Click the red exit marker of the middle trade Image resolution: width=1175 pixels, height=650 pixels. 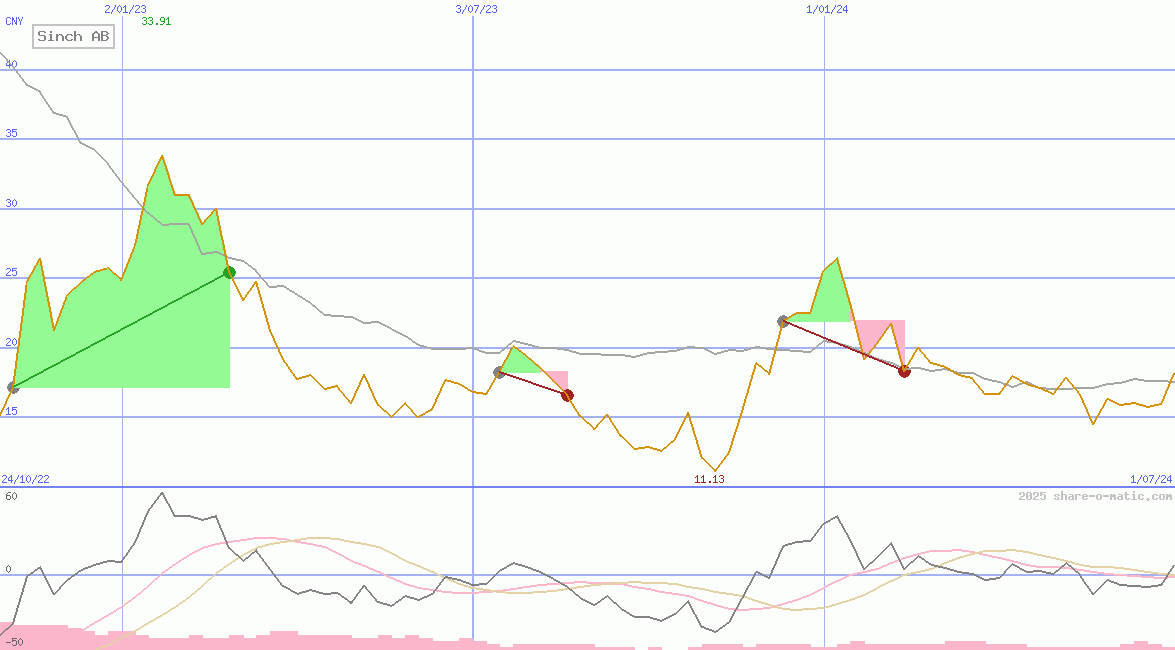pos(567,395)
